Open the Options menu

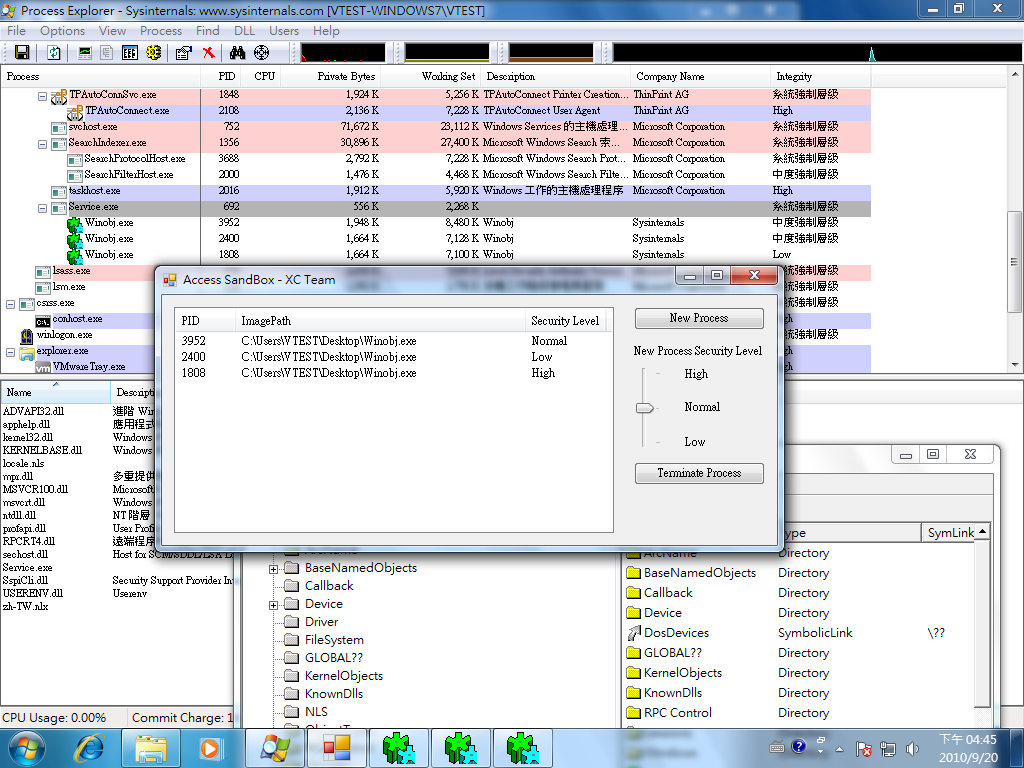click(62, 31)
